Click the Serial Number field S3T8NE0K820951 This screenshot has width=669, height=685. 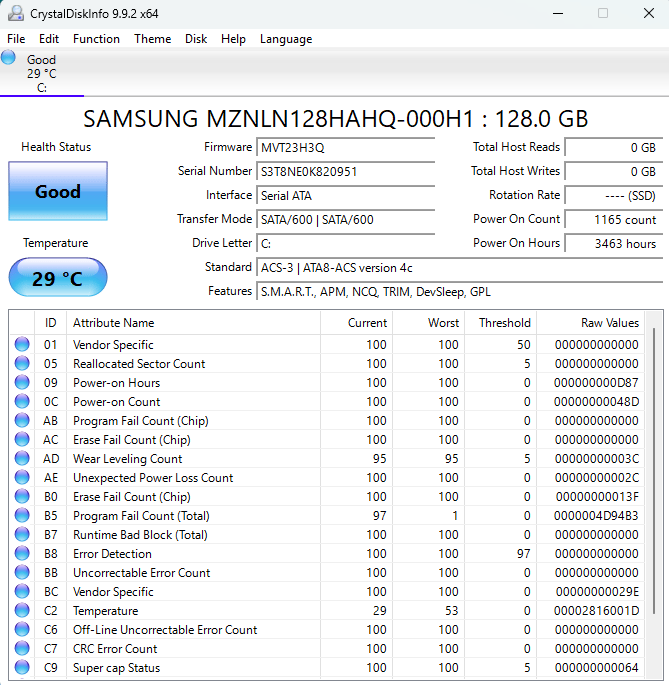(345, 172)
